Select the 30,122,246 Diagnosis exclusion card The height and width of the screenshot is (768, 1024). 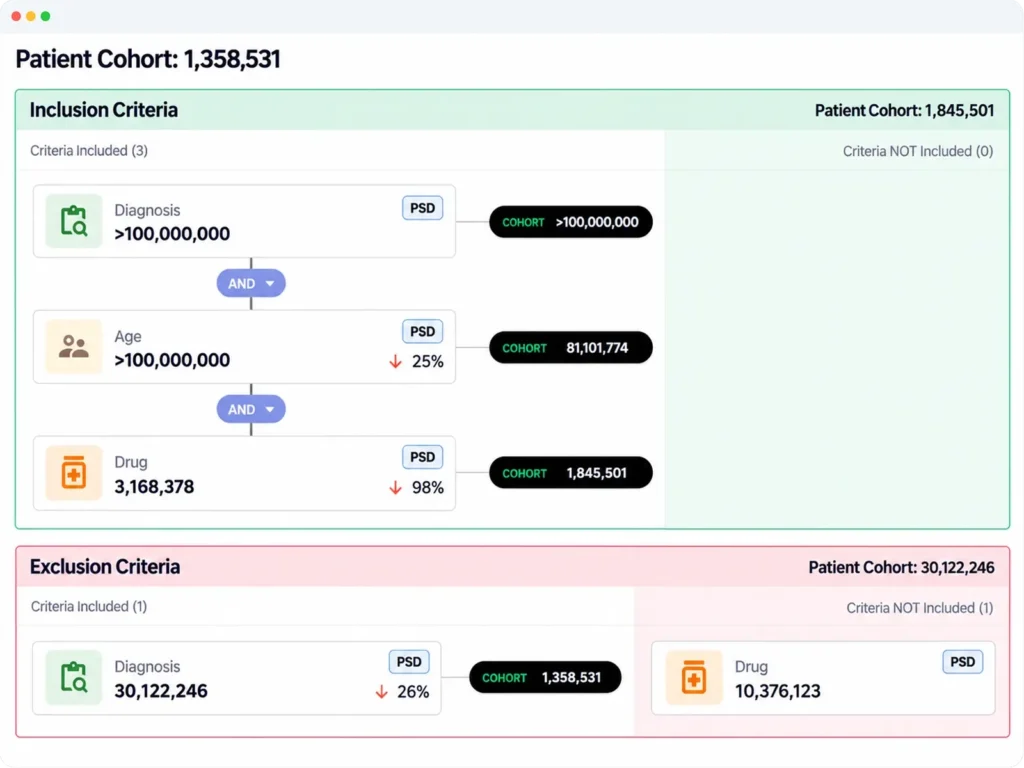236,678
